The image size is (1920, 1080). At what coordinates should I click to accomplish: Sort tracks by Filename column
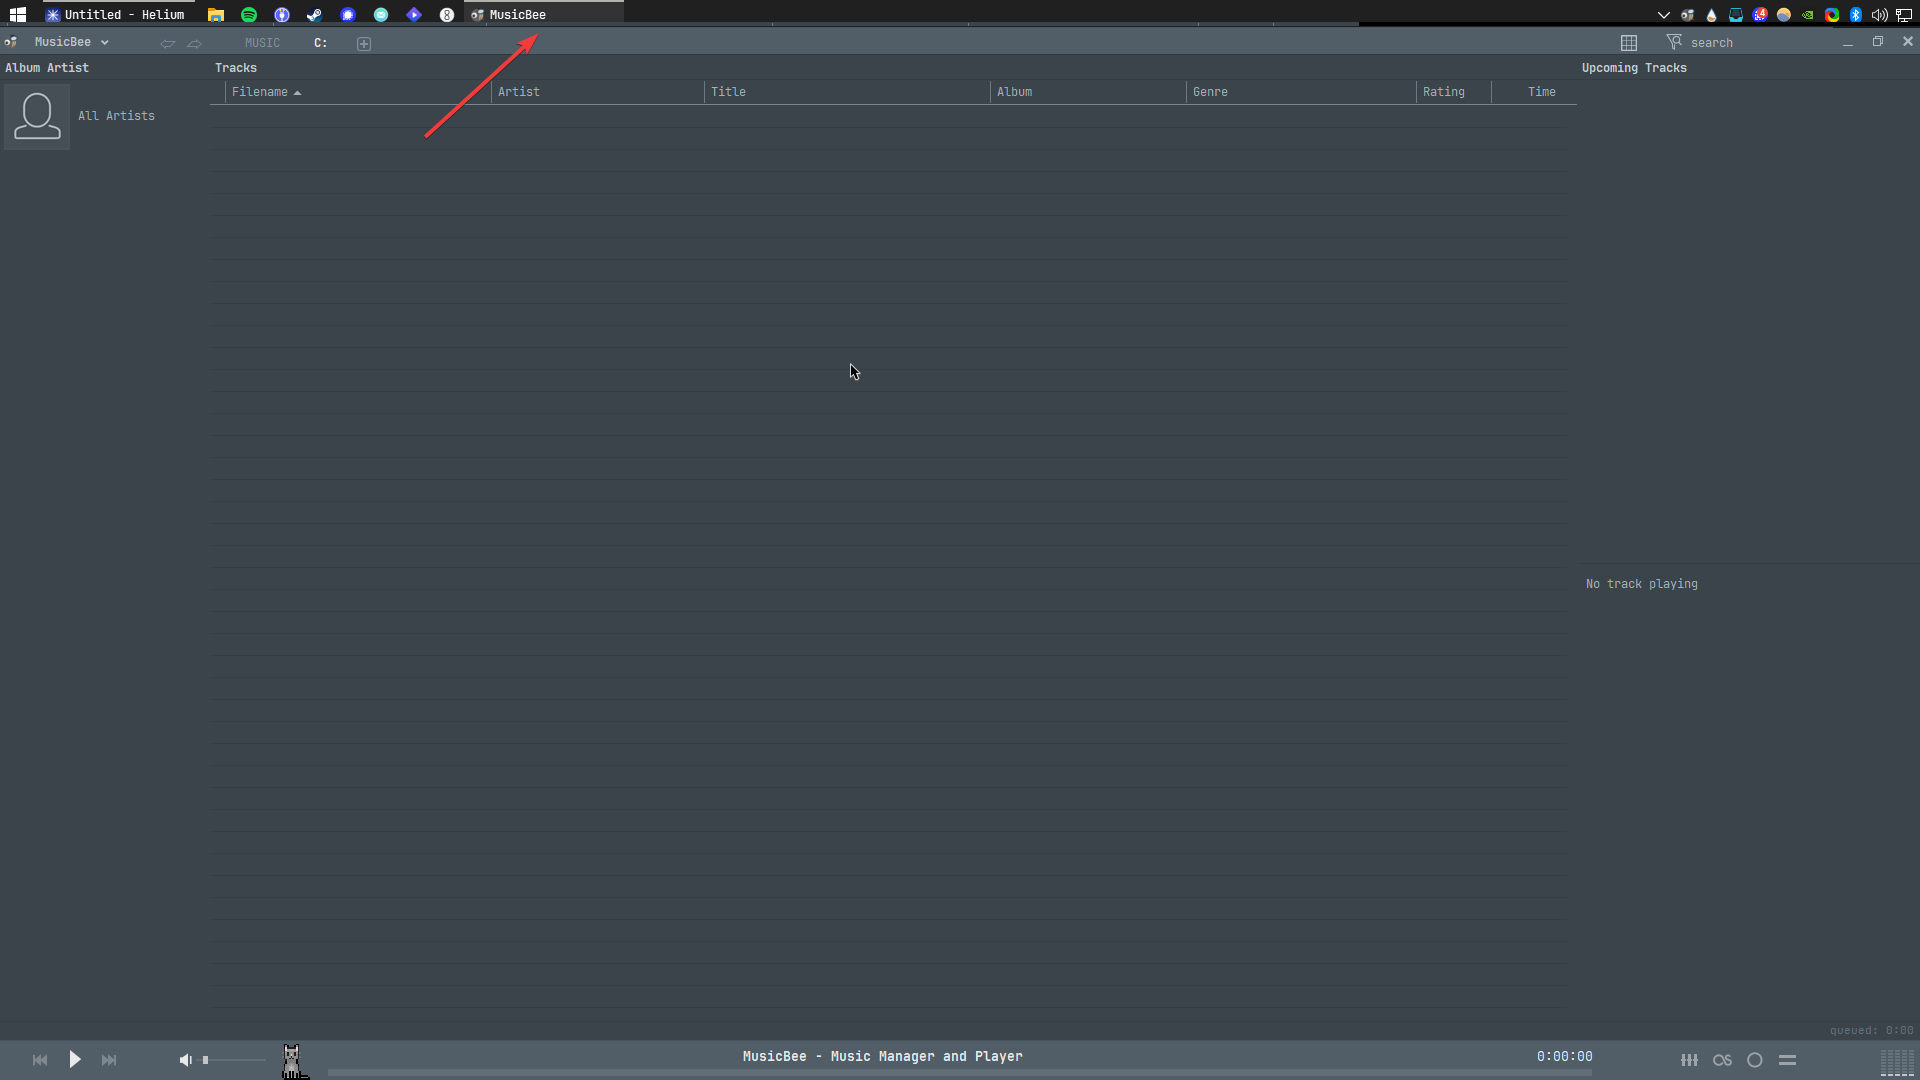[260, 92]
